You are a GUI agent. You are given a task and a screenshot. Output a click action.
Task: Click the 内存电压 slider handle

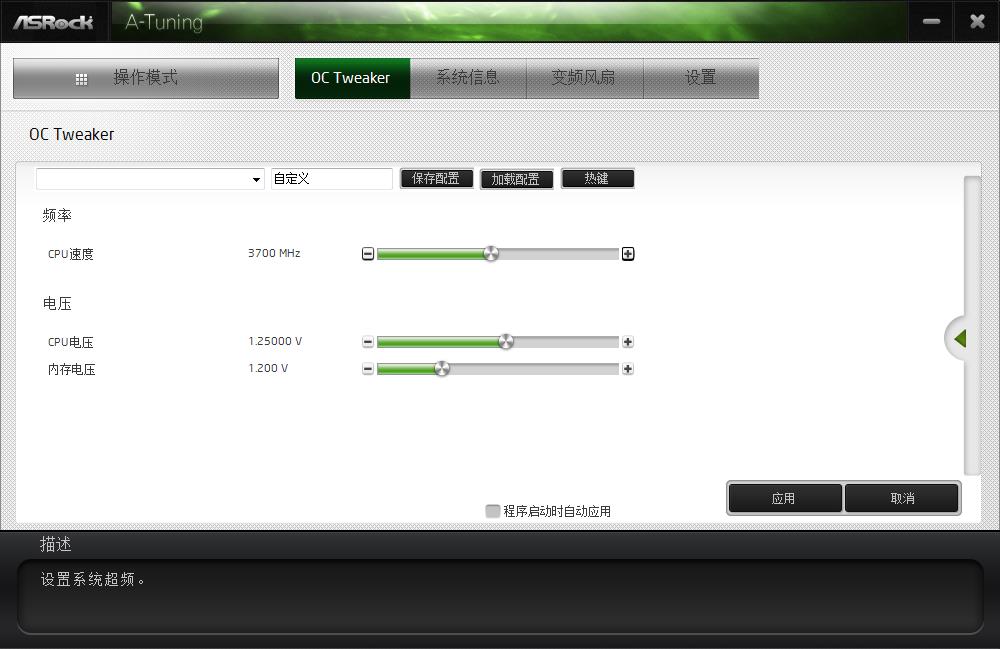[442, 368]
